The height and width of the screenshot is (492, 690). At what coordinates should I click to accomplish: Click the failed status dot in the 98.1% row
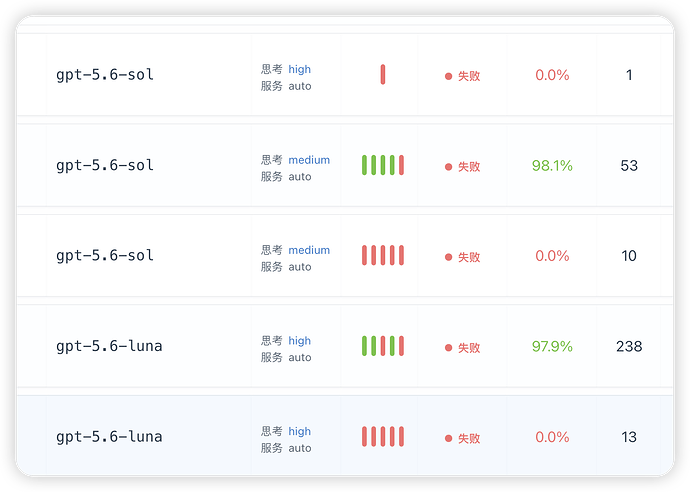[x=448, y=167]
